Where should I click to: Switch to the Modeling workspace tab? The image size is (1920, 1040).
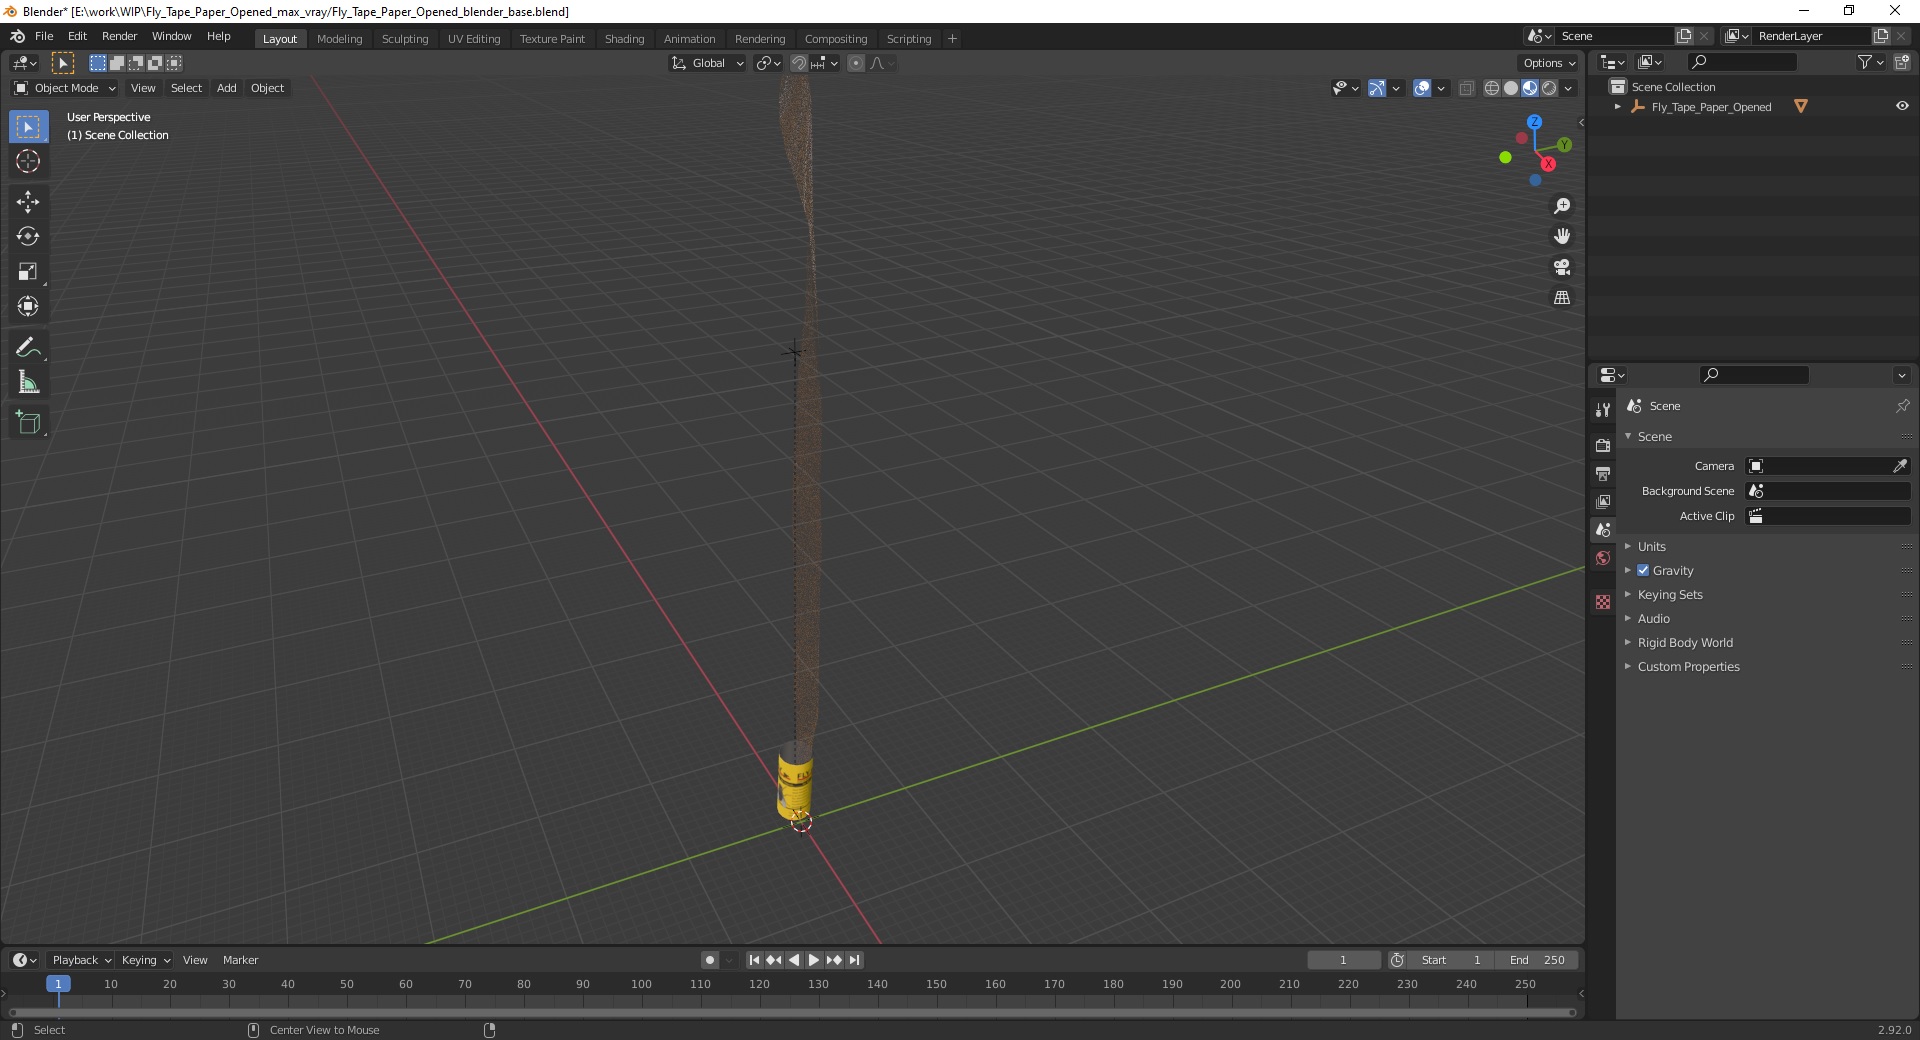339,39
